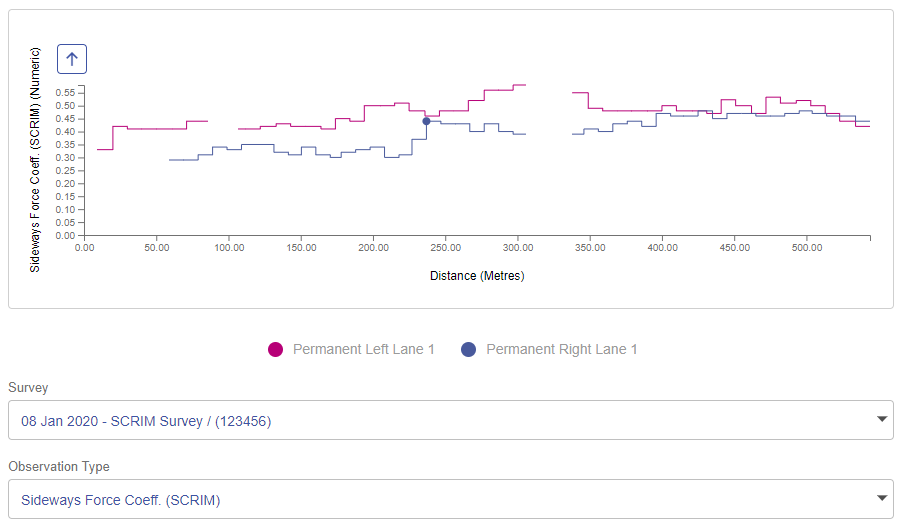Select the highlighted blue data point on chart
This screenshot has width=902, height=532.
coord(426,121)
